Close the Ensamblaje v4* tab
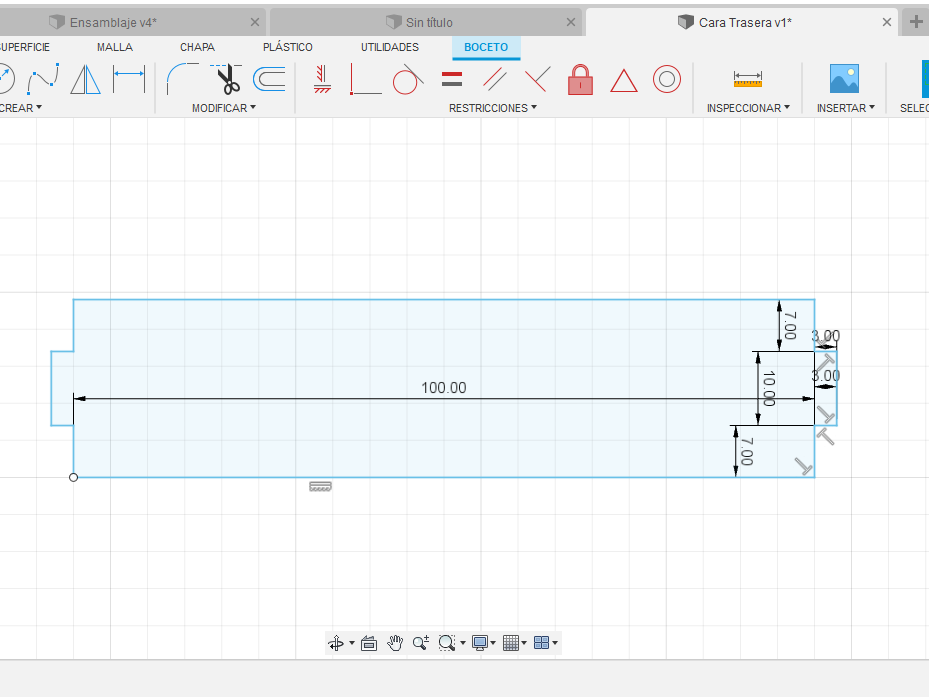 point(255,23)
